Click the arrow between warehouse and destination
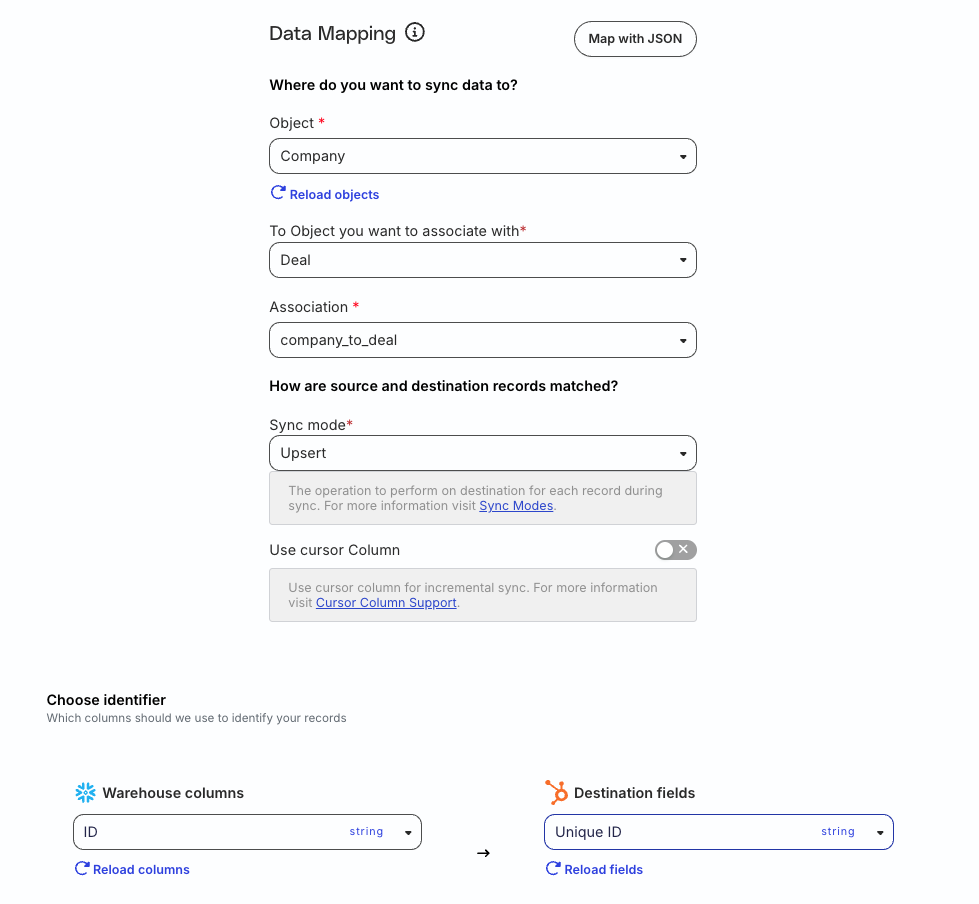 click(x=483, y=853)
